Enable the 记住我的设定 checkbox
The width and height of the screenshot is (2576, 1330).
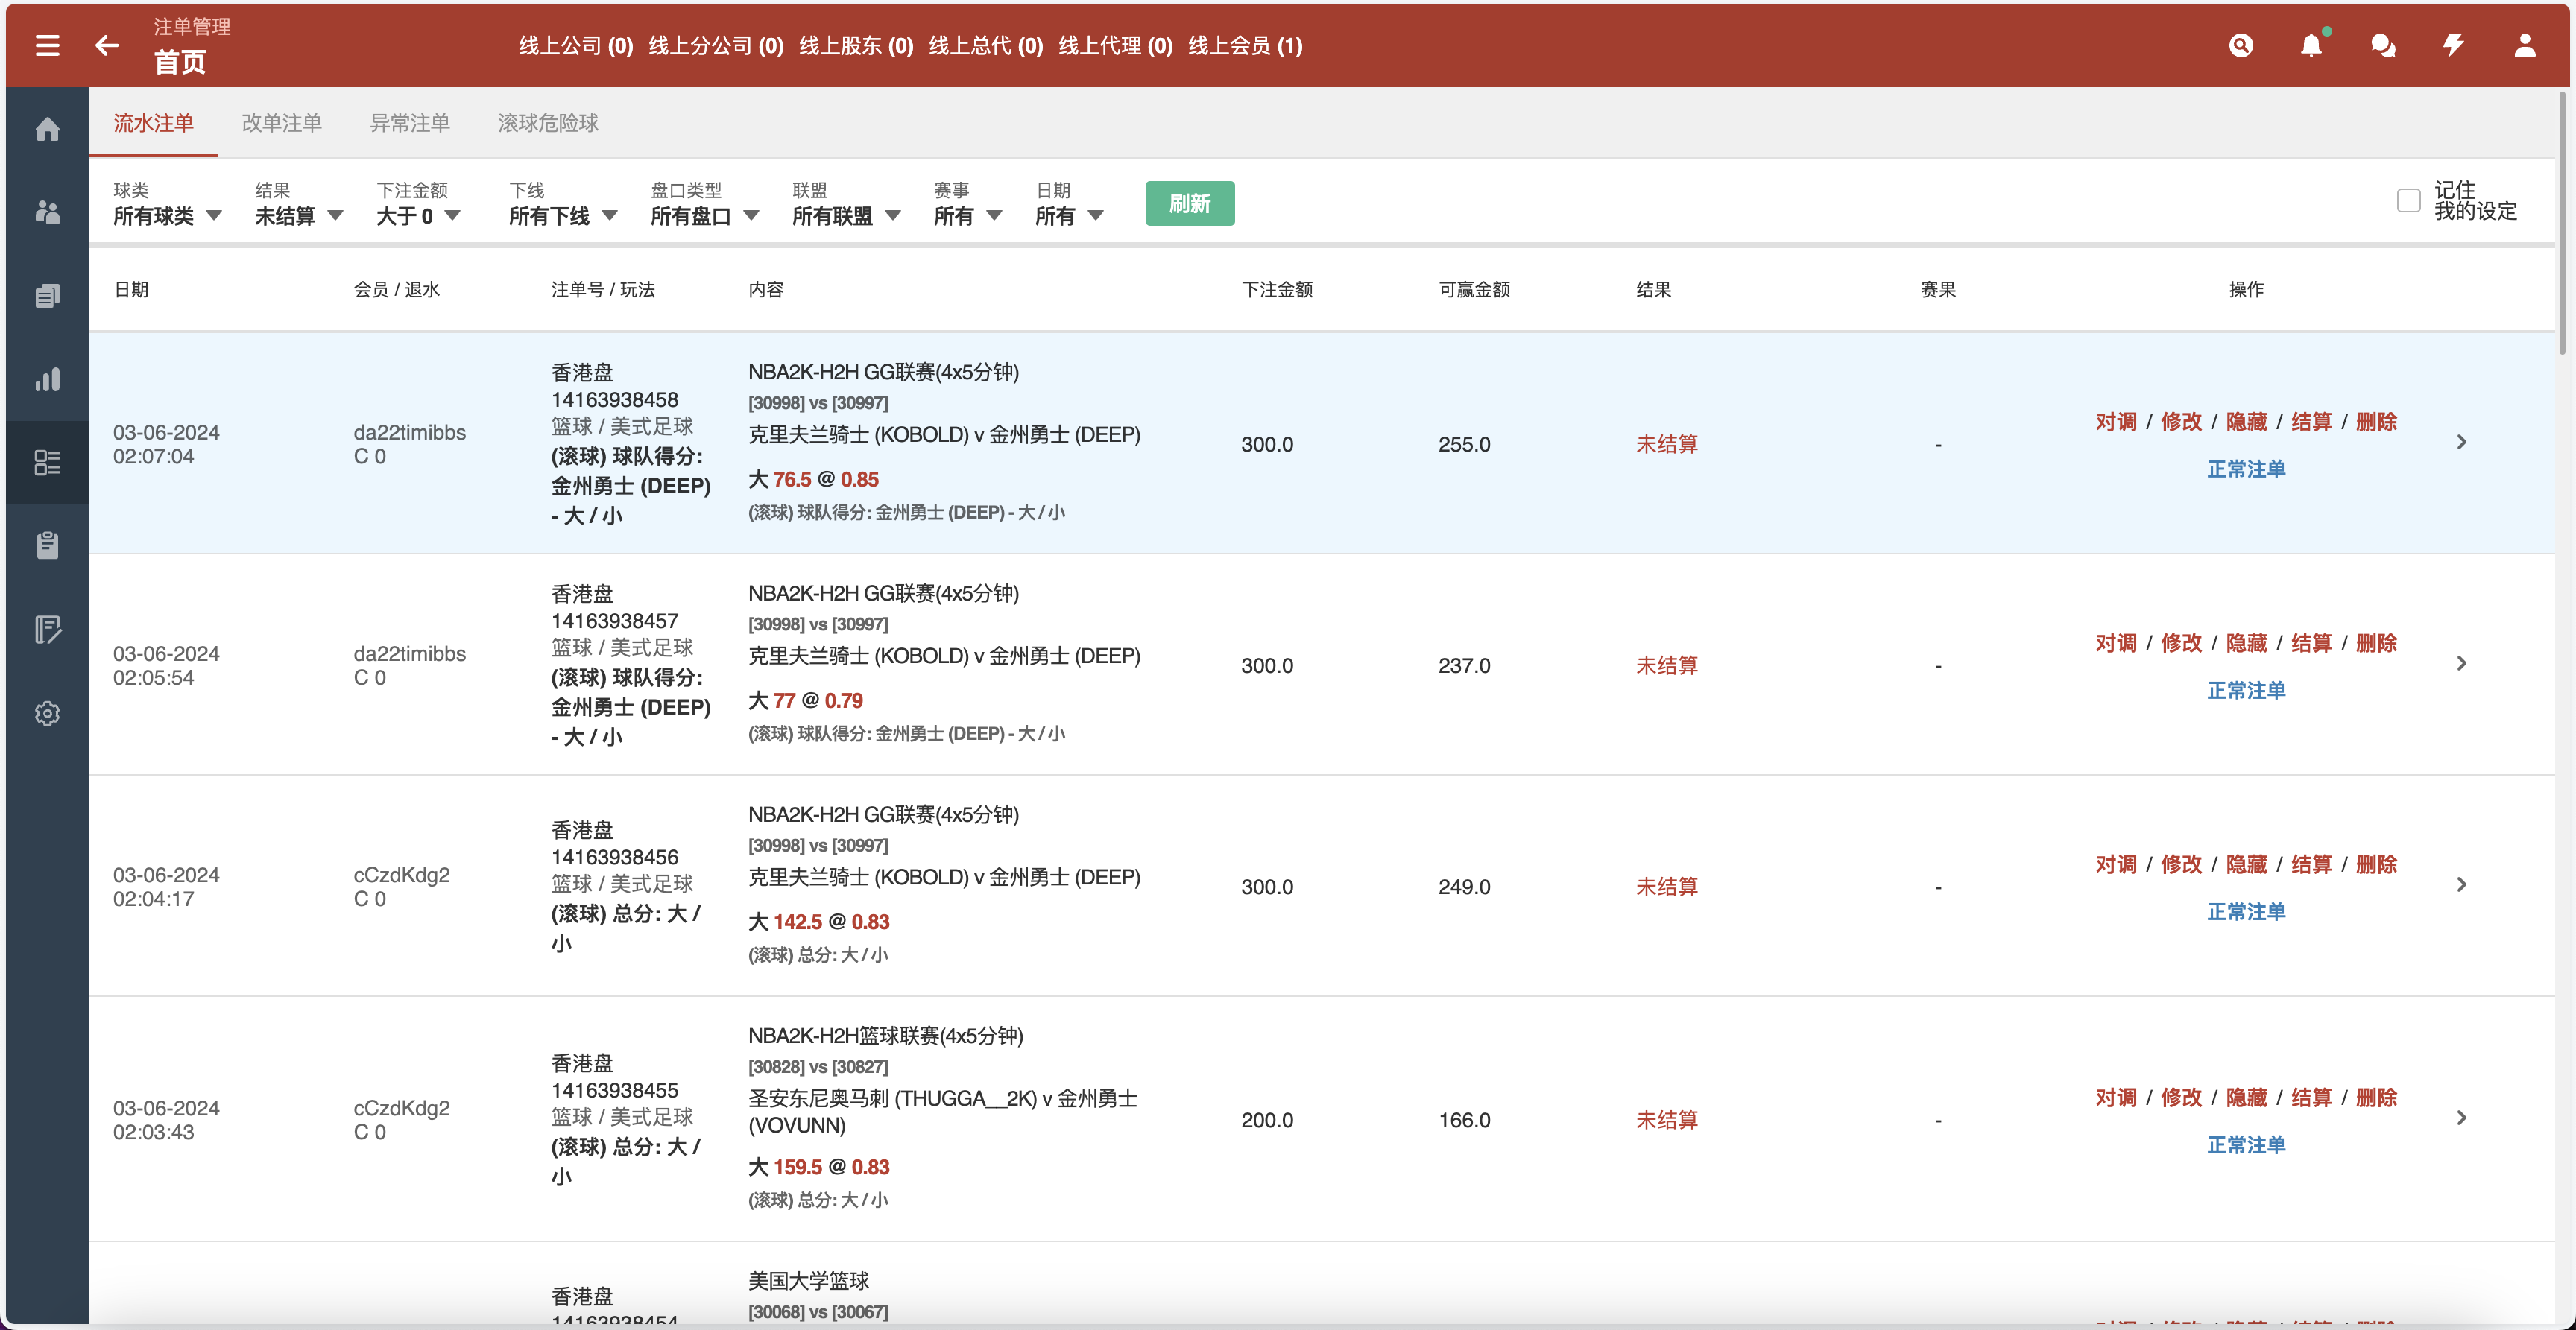pos(2408,201)
